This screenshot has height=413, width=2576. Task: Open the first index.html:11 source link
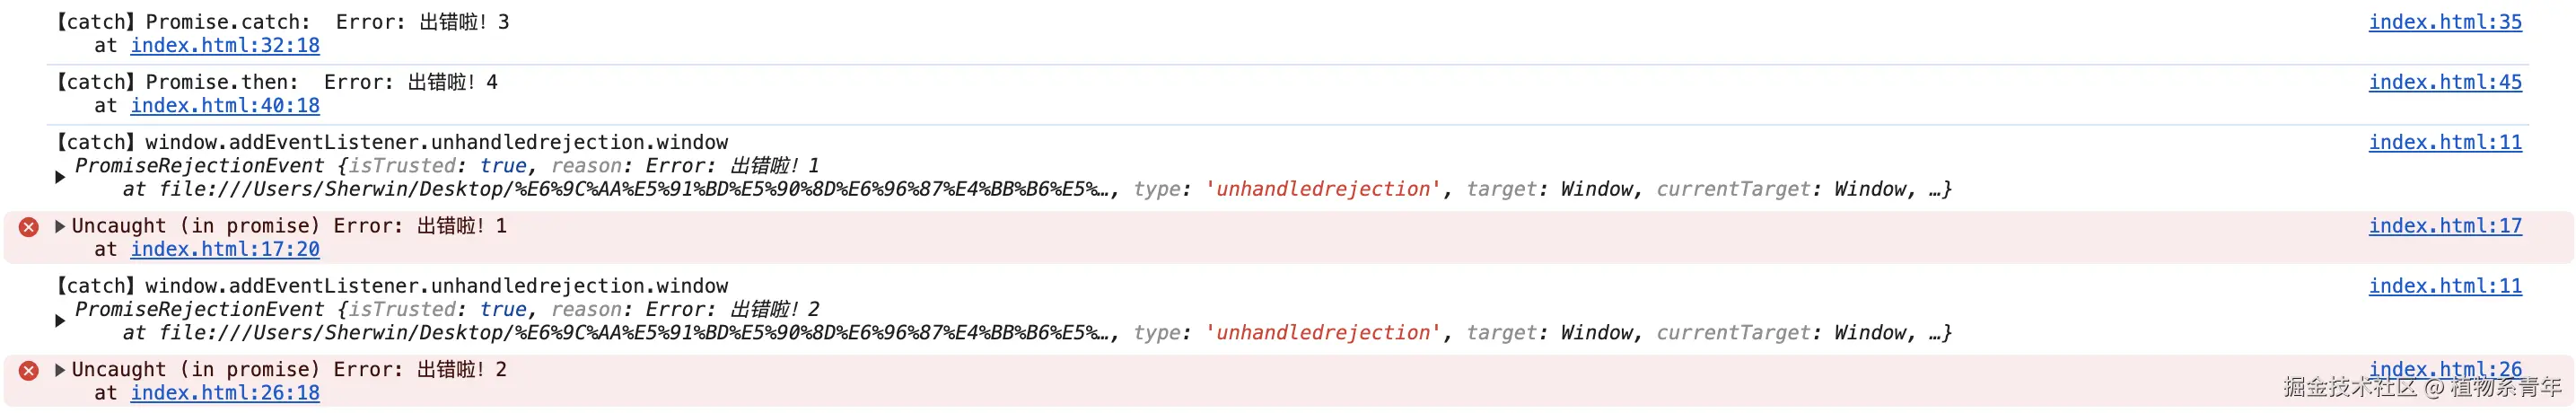(2445, 142)
